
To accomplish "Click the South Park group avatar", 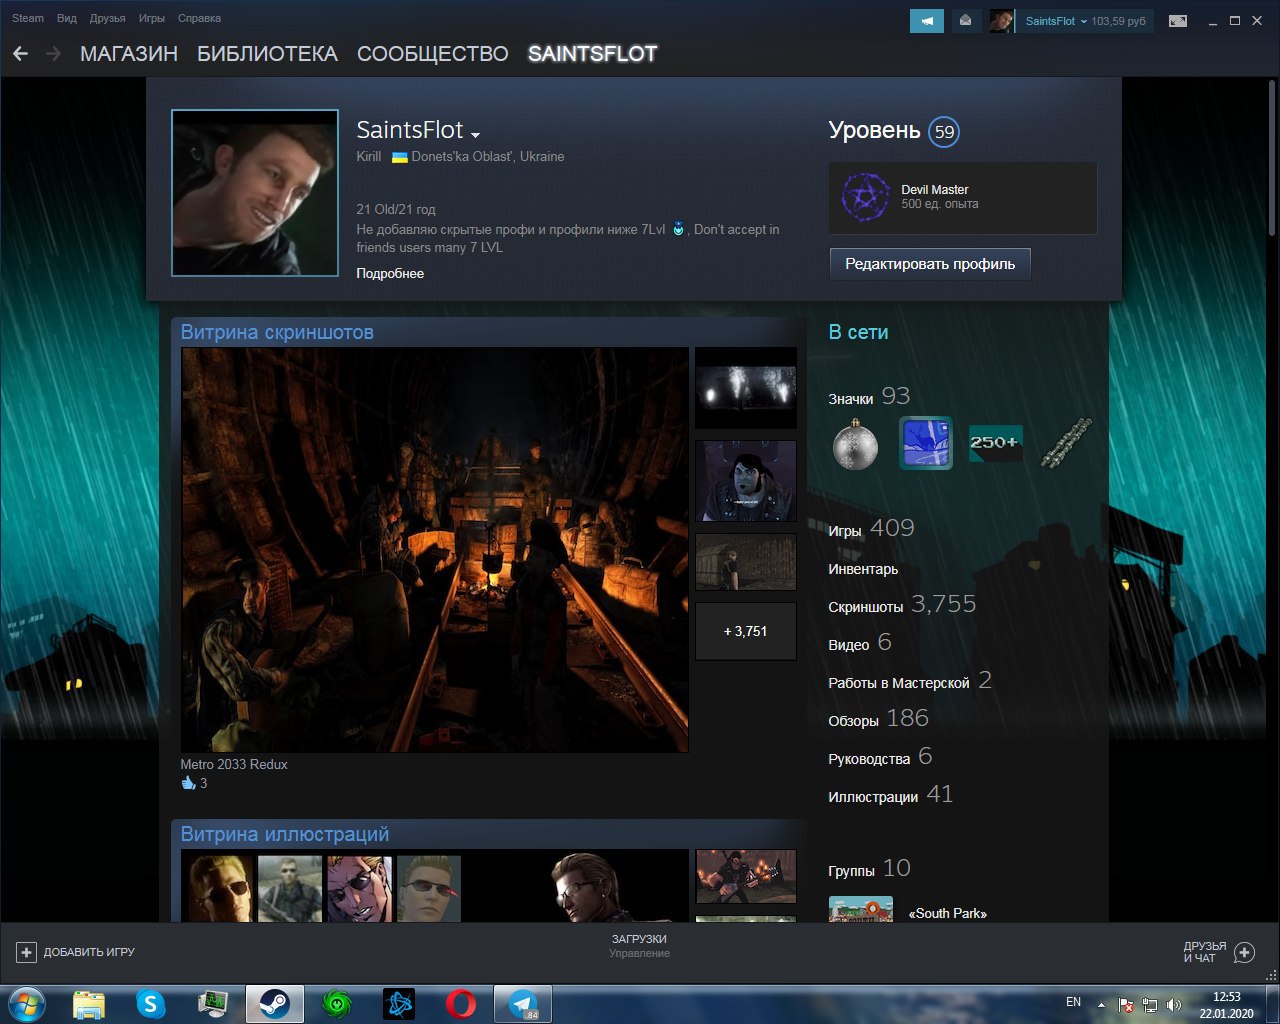I will point(861,910).
